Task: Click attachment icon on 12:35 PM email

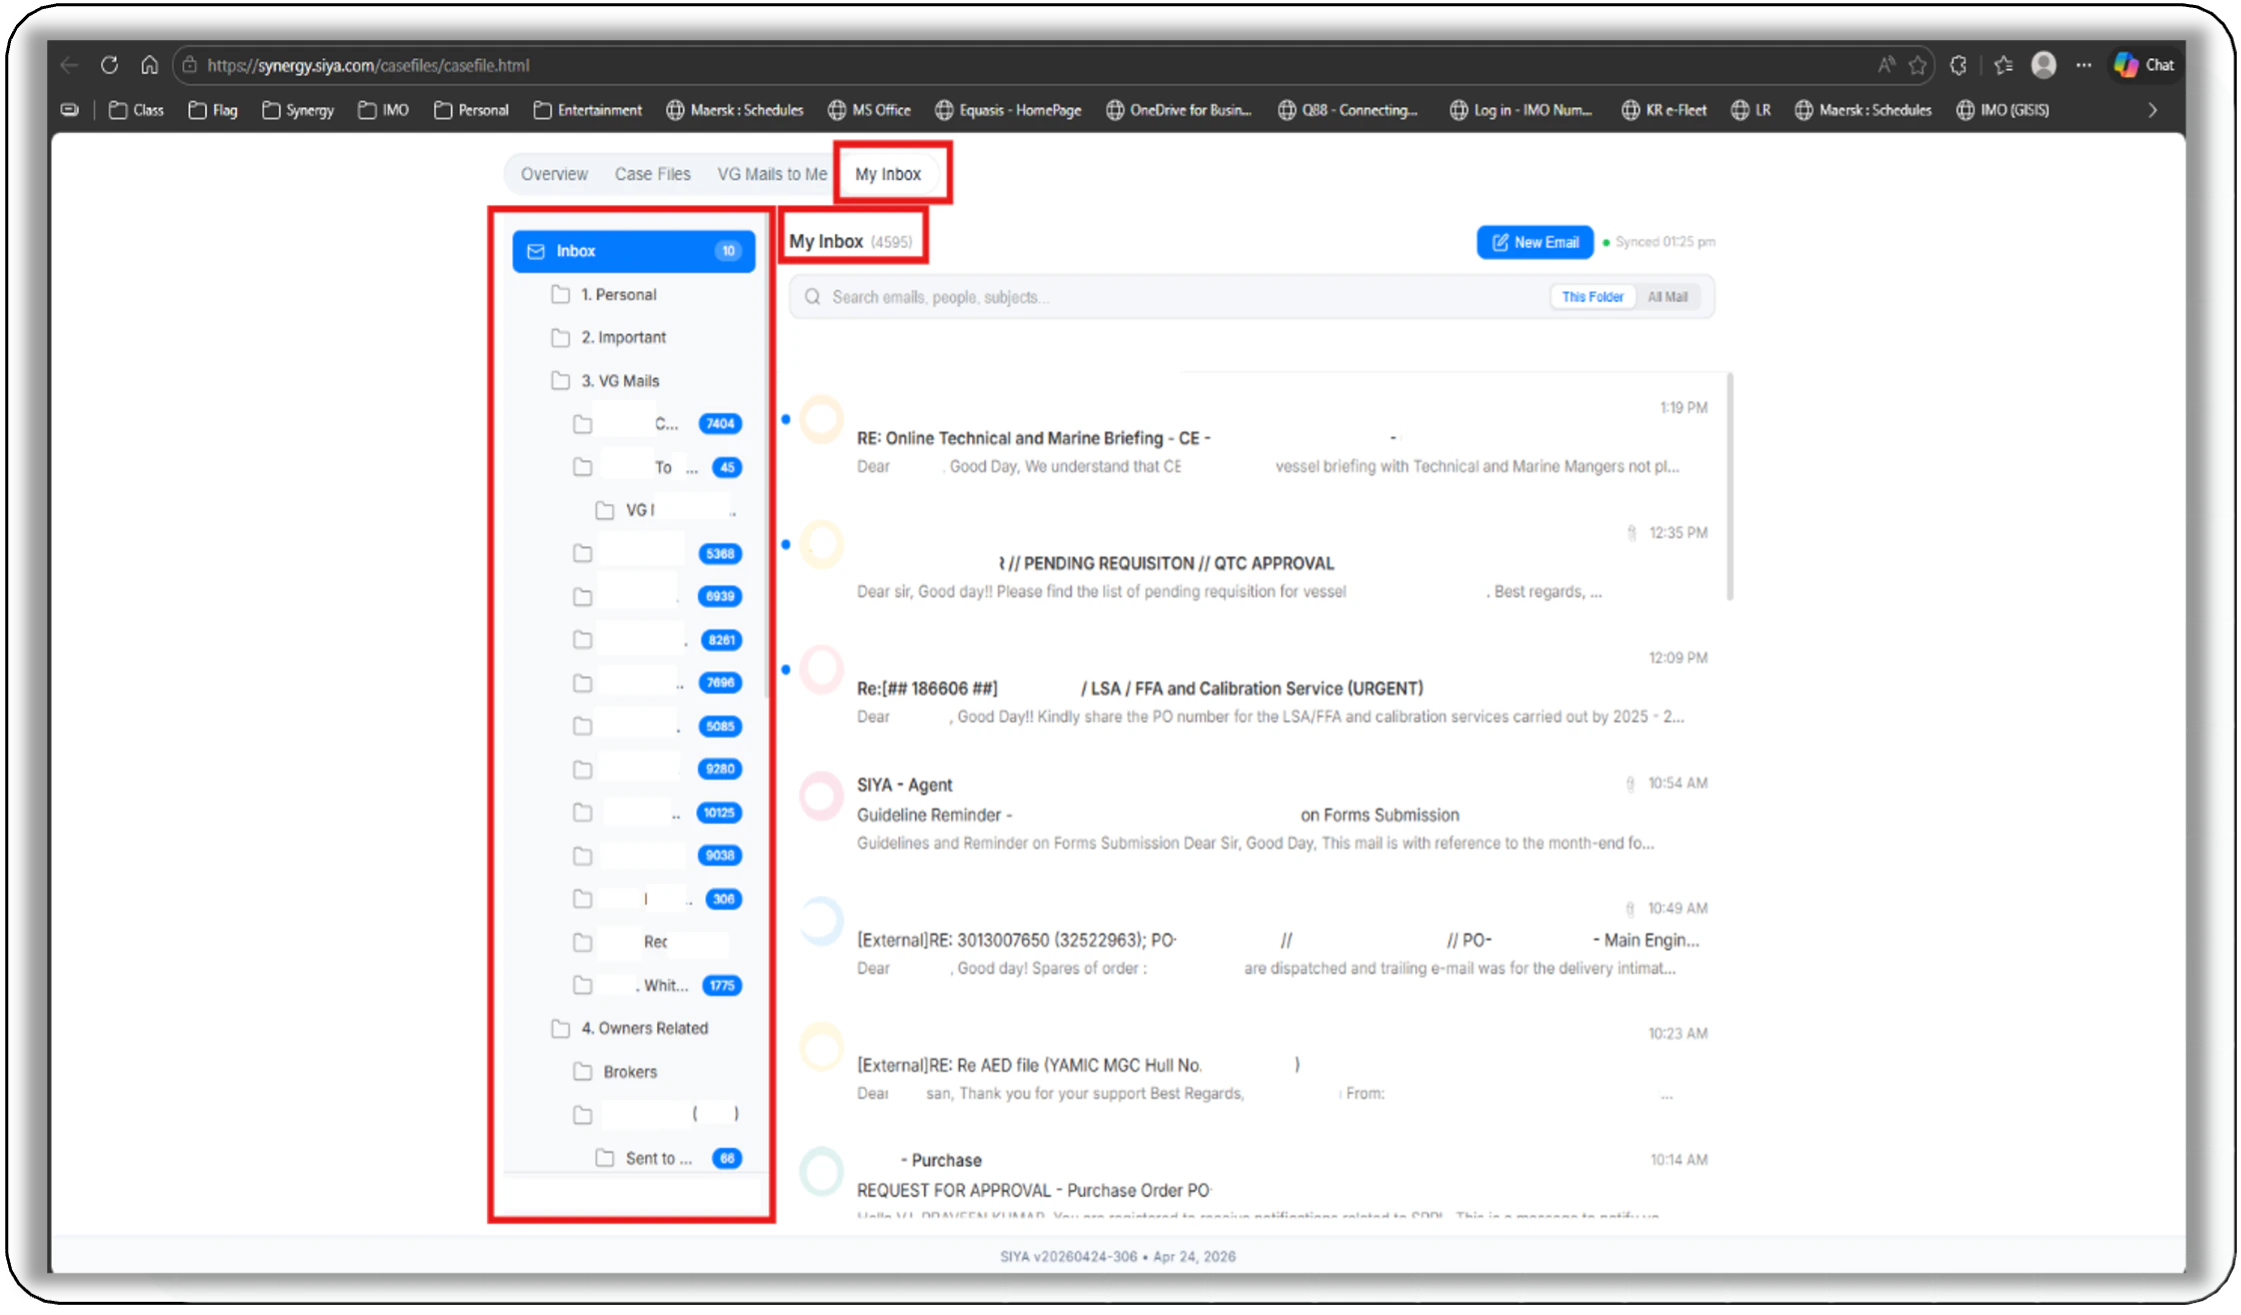Action: 1631,533
